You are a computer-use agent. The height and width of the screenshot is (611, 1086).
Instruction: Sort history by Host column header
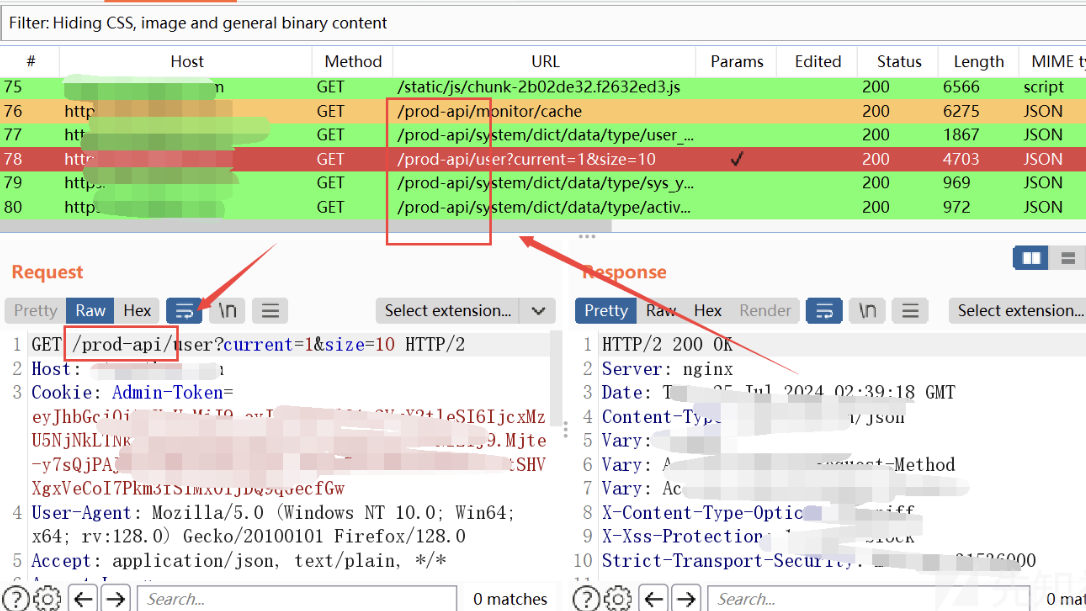coord(186,62)
